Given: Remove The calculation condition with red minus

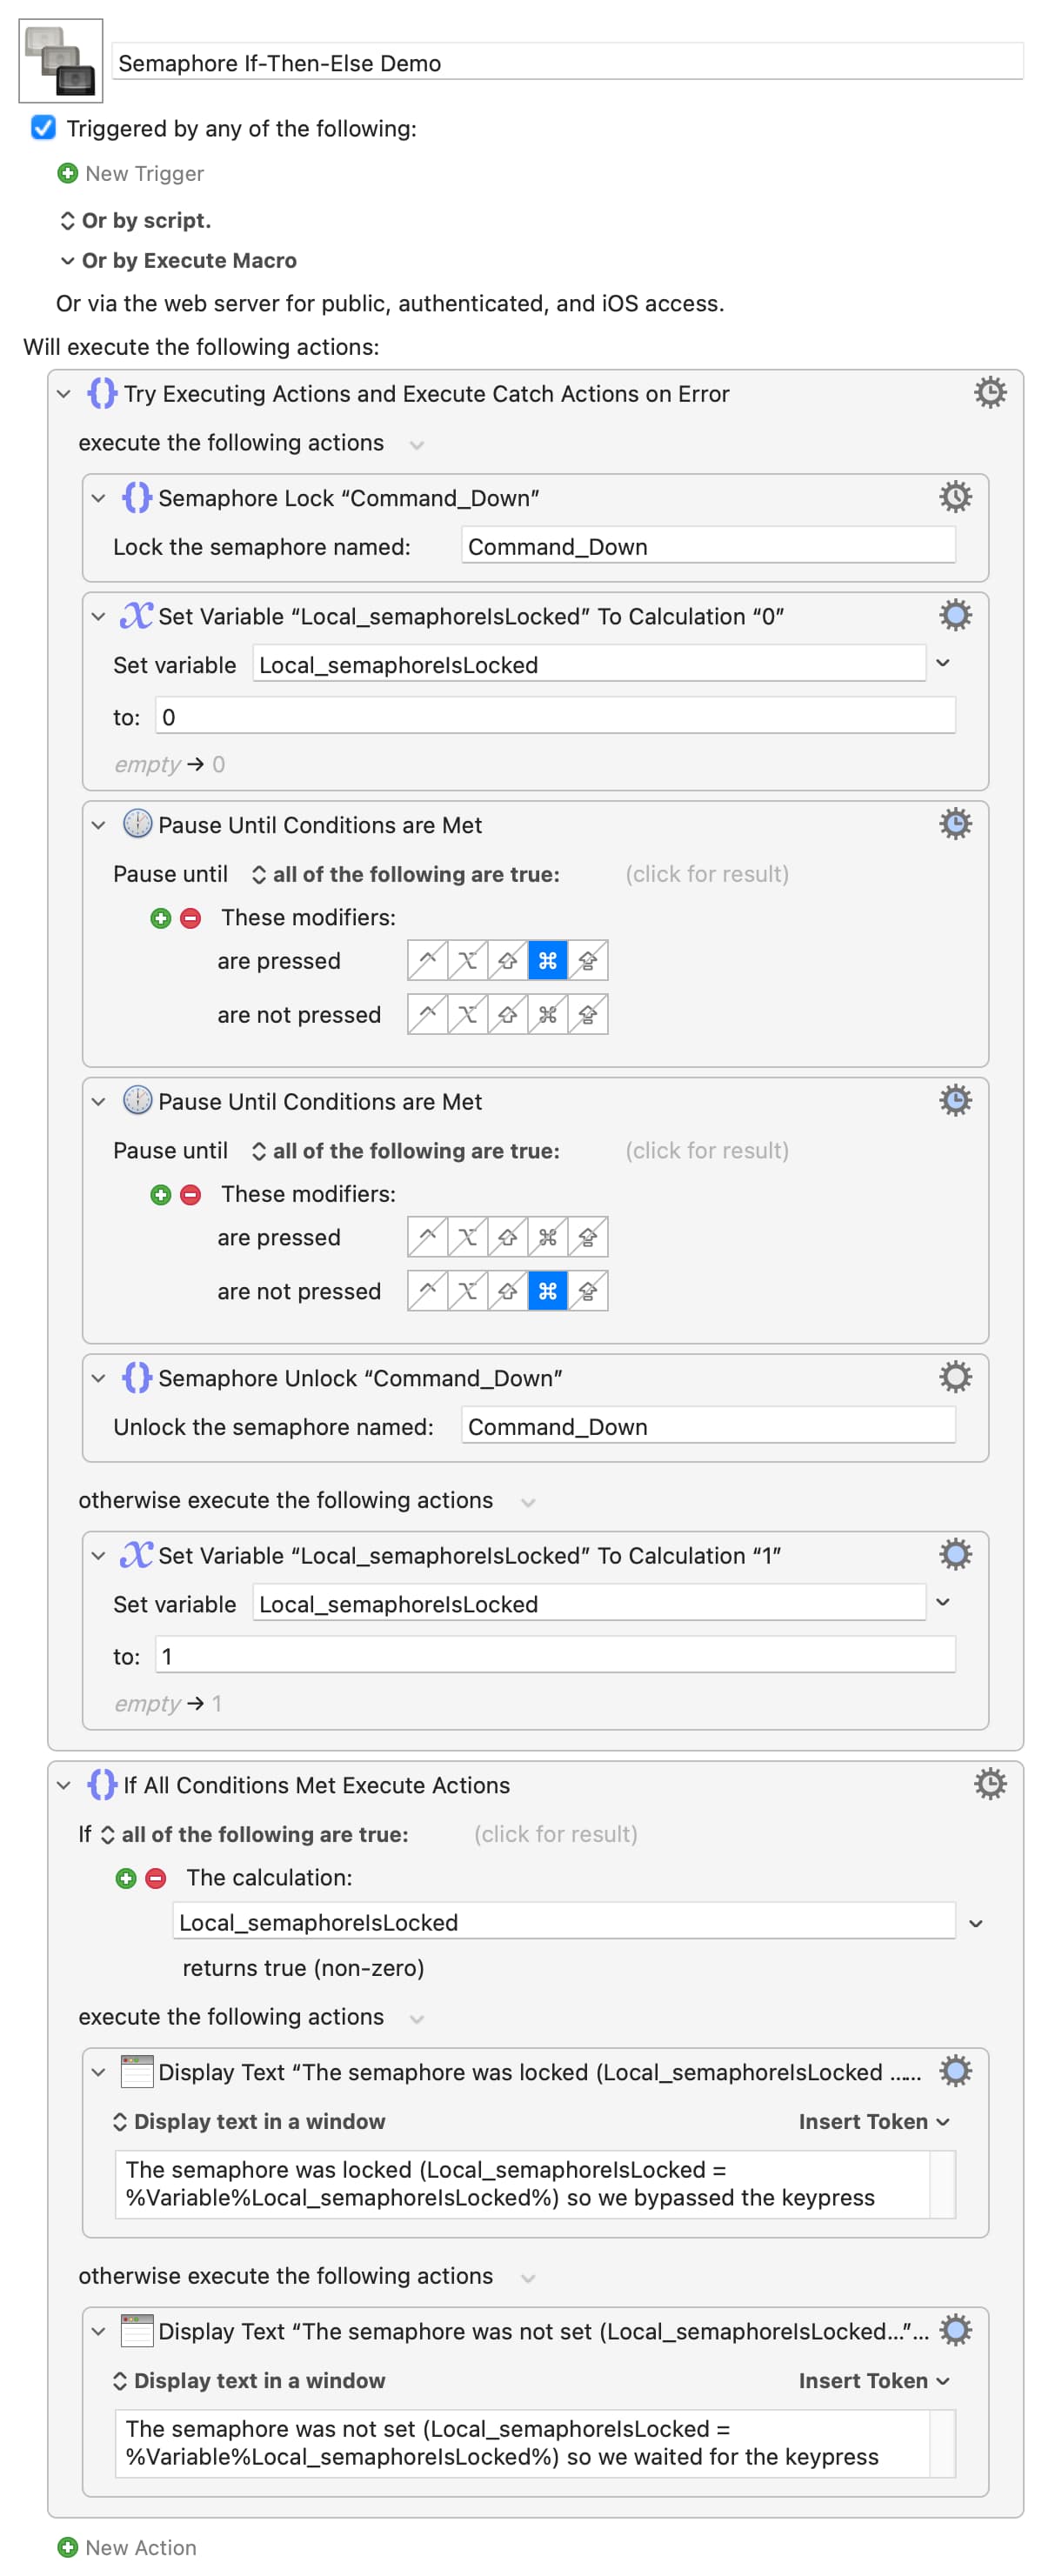Looking at the screenshot, I should coord(156,1877).
